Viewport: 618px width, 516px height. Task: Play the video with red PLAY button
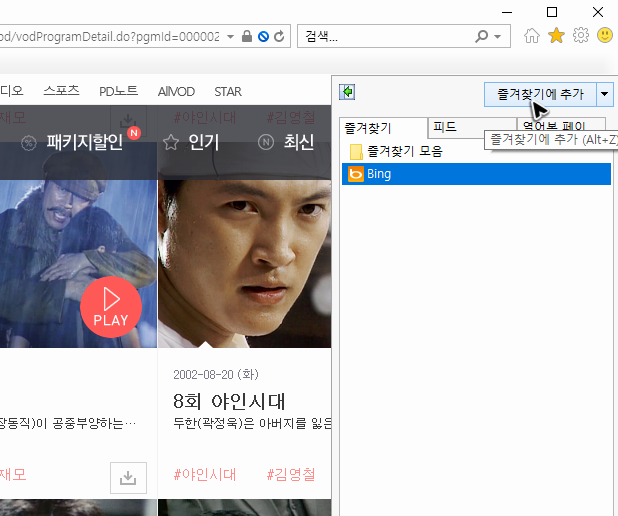click(x=111, y=307)
